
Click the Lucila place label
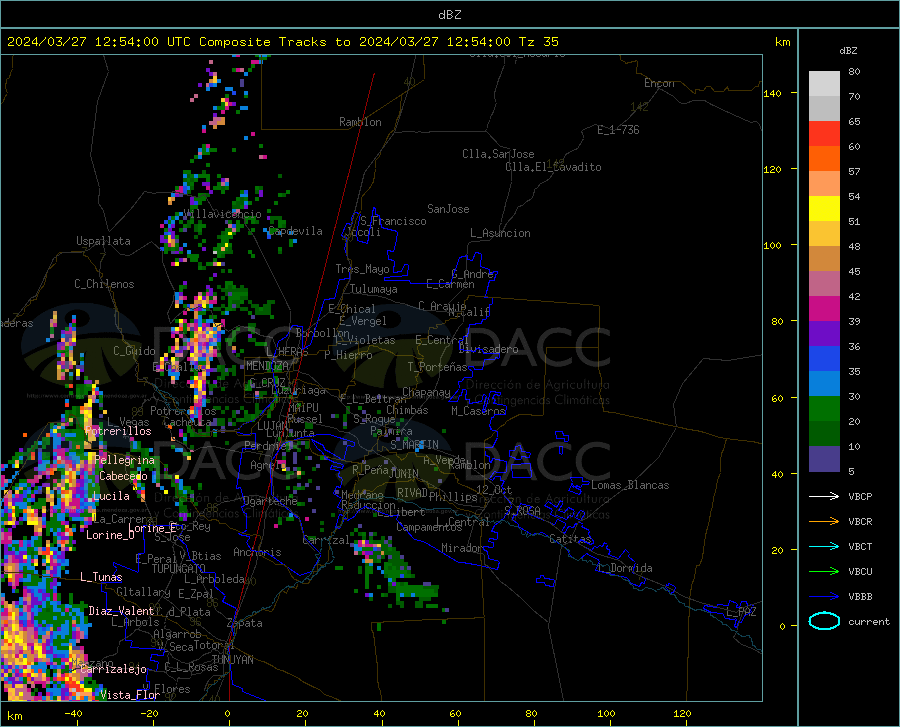tap(111, 496)
